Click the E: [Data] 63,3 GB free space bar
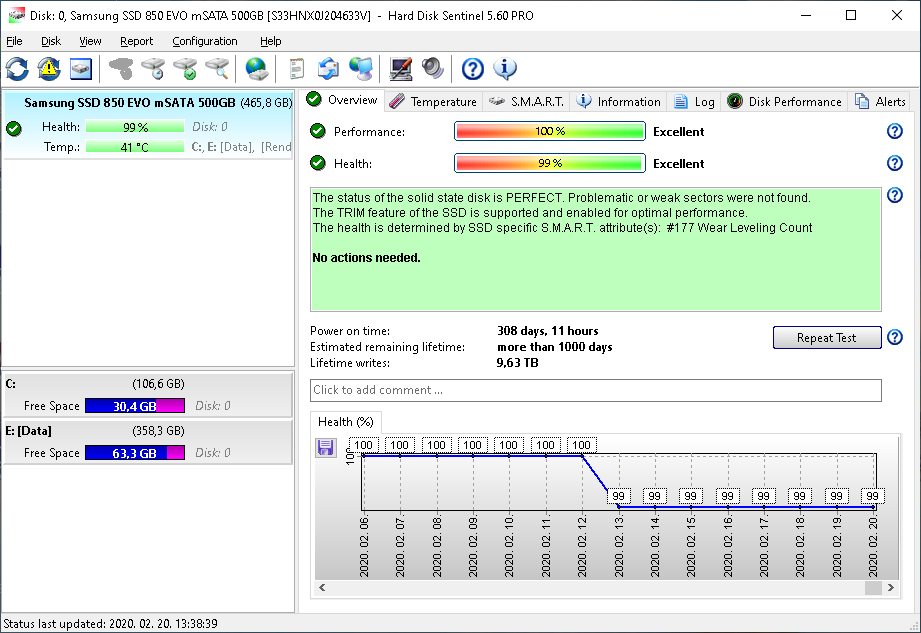 point(135,453)
